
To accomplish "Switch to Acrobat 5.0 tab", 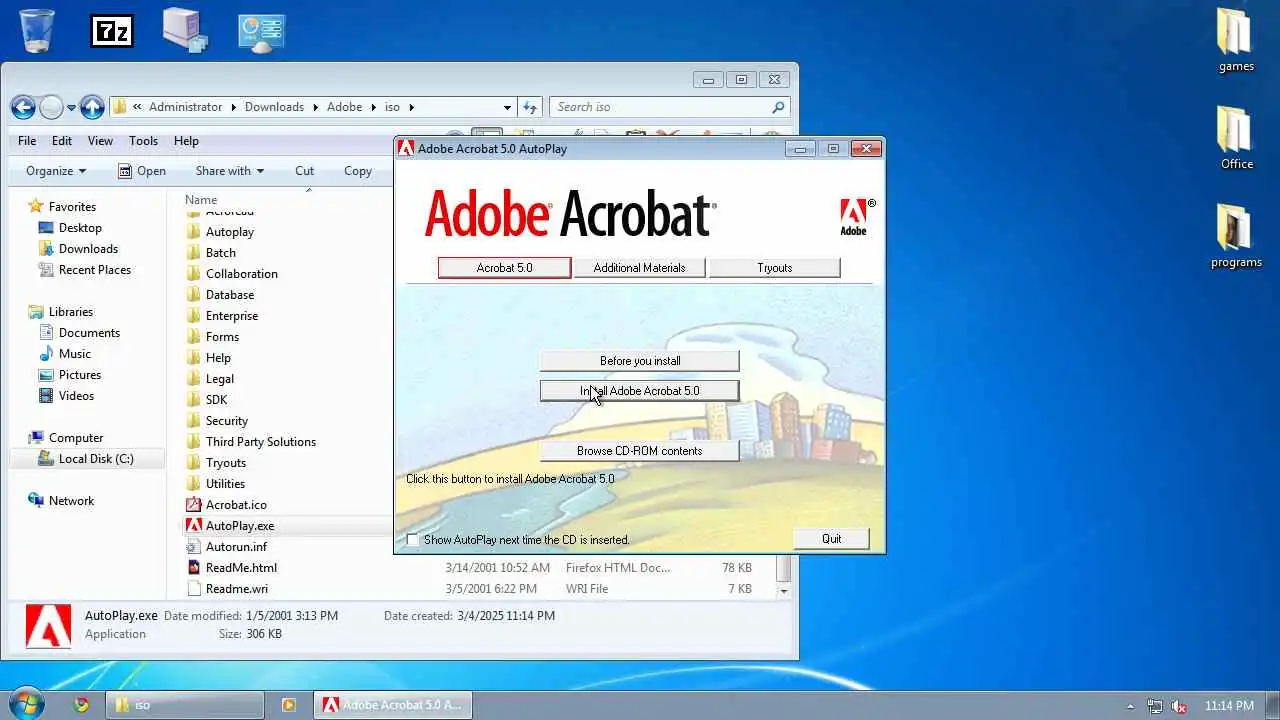I will coord(504,268).
